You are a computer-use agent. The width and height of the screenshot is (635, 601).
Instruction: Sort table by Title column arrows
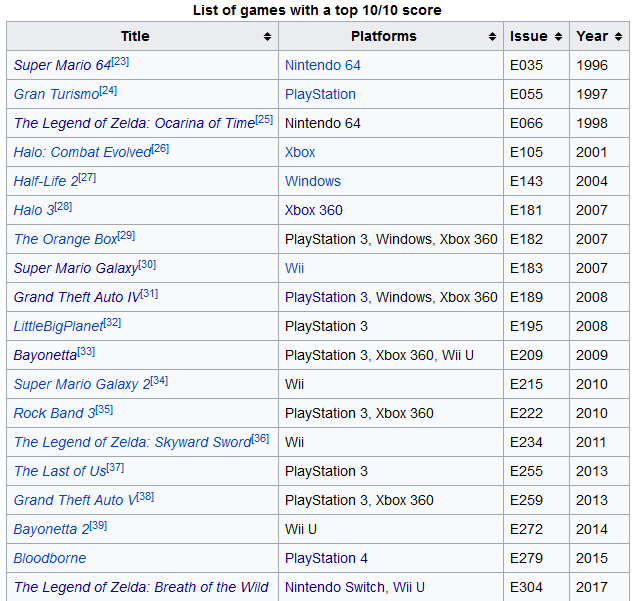[267, 36]
